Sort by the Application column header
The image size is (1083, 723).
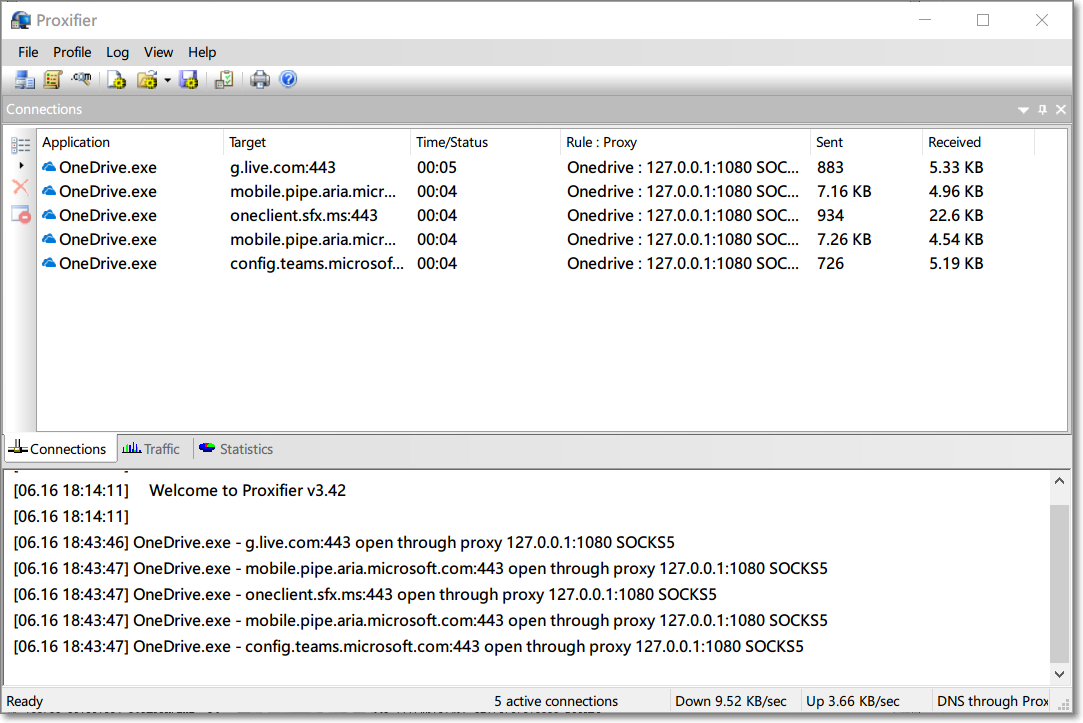tap(130, 142)
